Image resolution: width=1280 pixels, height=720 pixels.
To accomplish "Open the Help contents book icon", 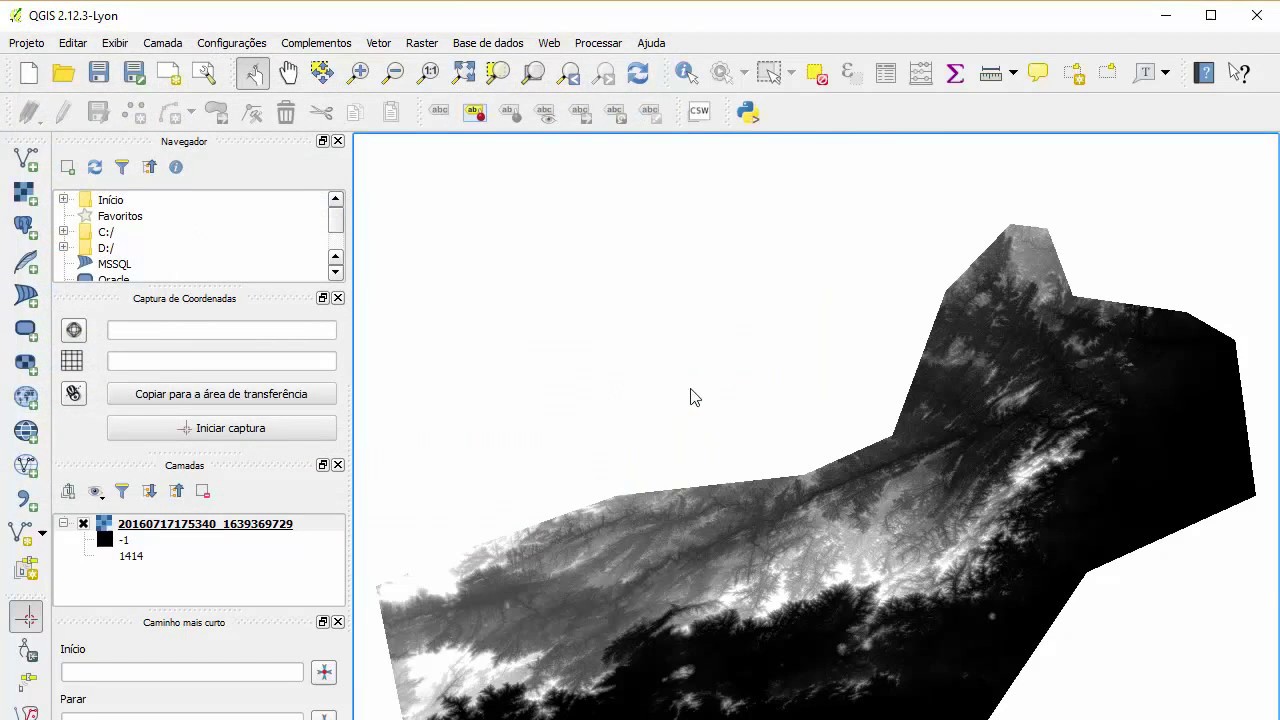I will coord(1204,73).
